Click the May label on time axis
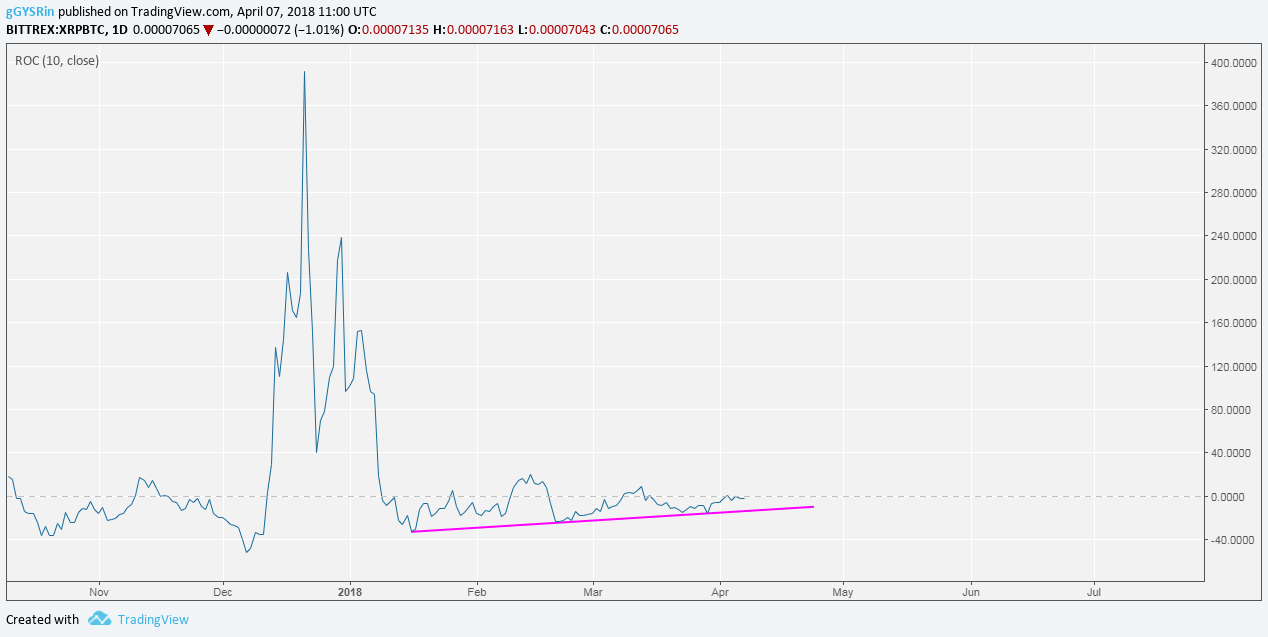The image size is (1268, 637). pyautogui.click(x=843, y=592)
